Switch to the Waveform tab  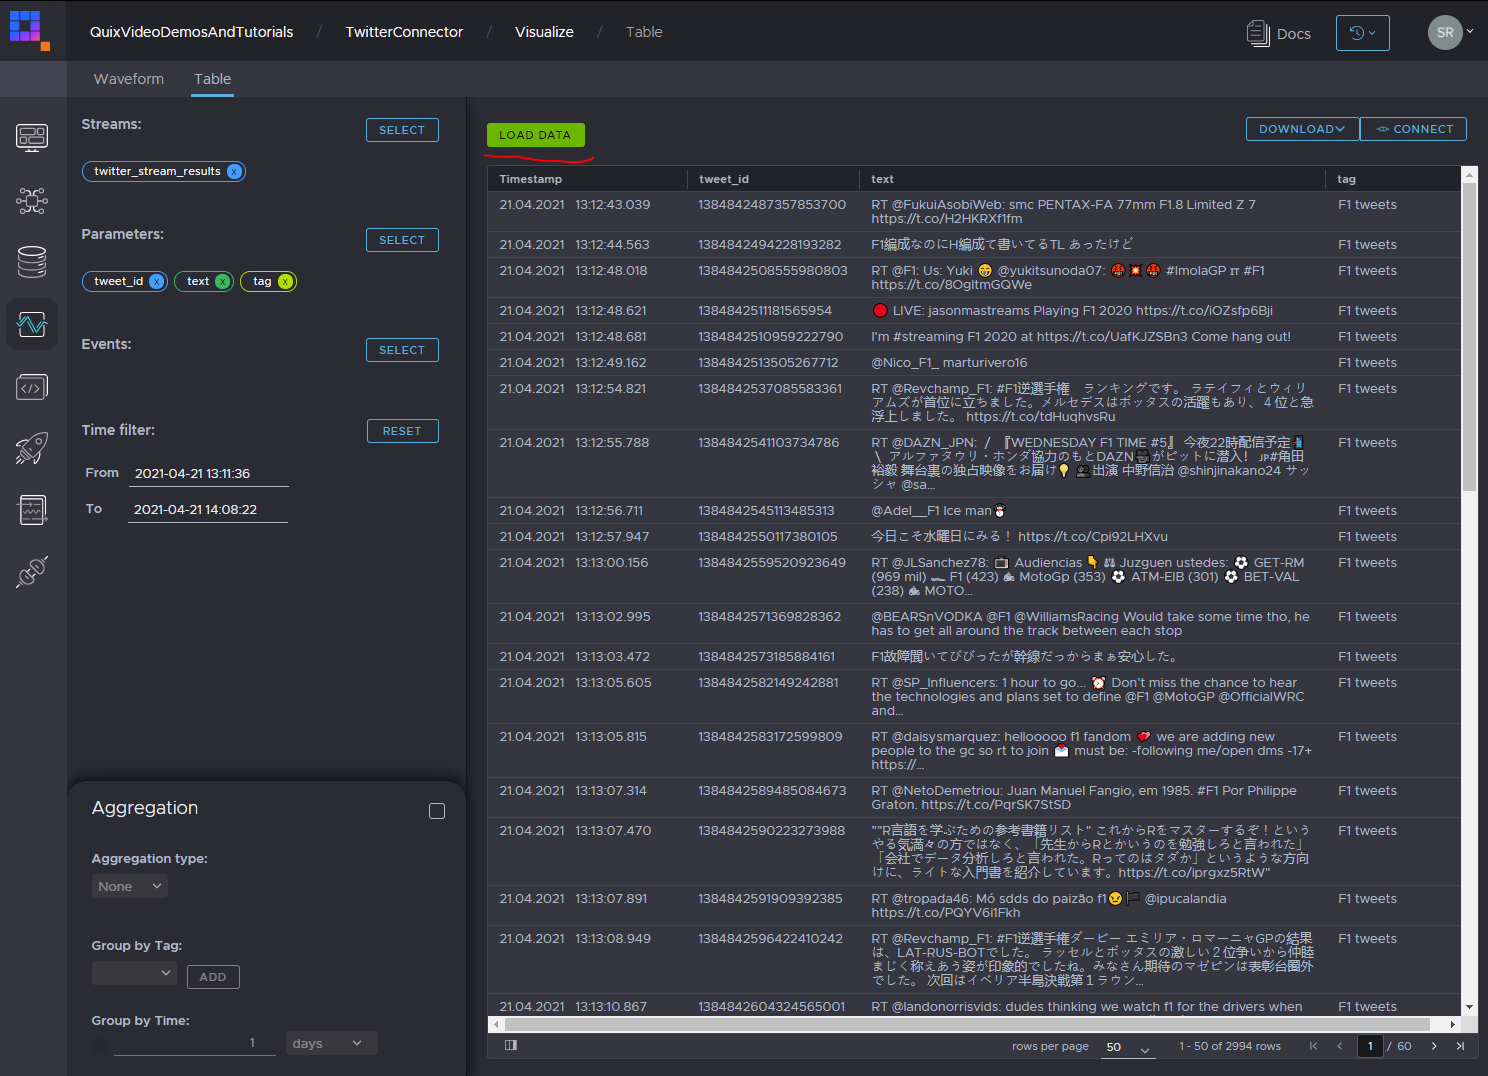tap(128, 79)
